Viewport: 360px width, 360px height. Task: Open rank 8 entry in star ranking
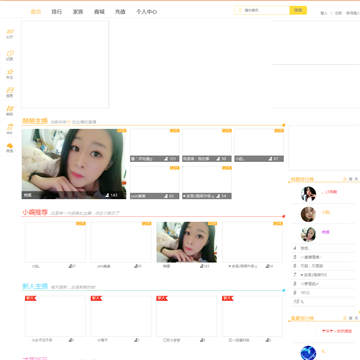pos(323,284)
